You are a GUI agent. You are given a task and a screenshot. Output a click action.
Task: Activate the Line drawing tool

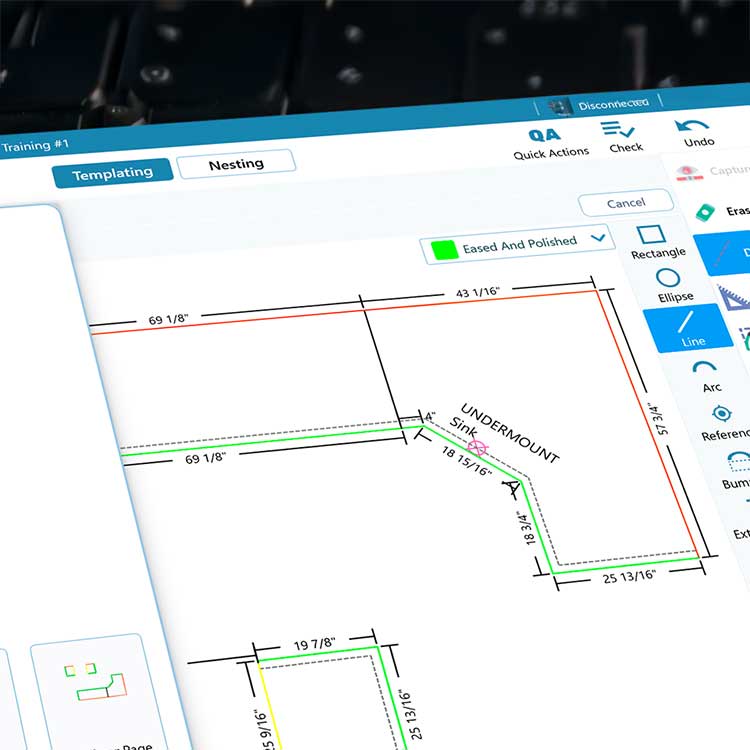689,327
